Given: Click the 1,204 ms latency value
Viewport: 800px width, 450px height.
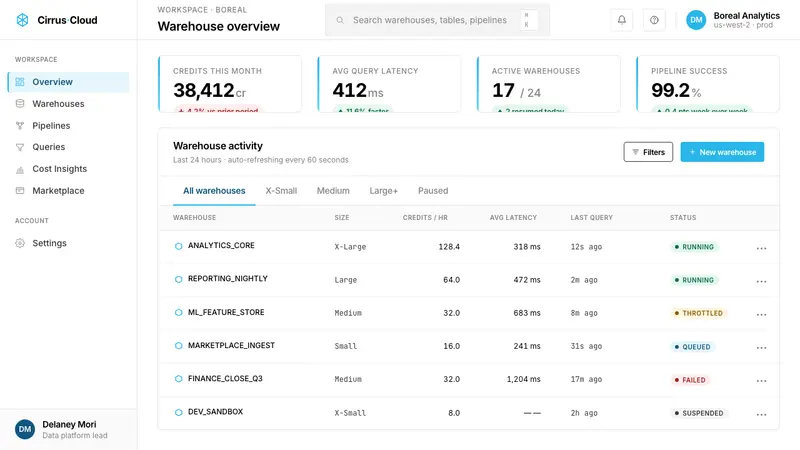Looking at the screenshot, I should tap(523, 380).
